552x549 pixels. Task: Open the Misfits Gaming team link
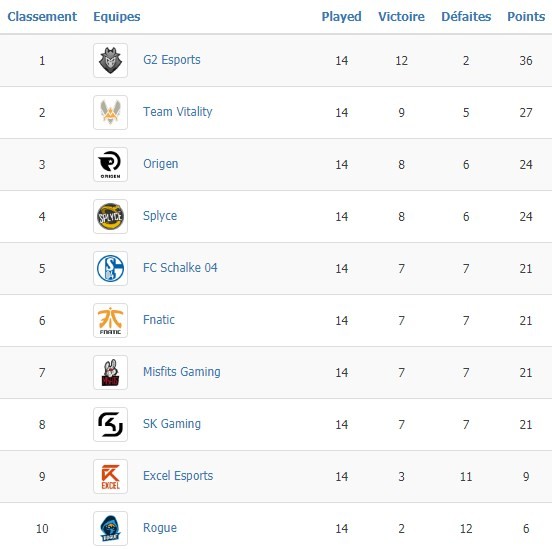[x=182, y=372]
